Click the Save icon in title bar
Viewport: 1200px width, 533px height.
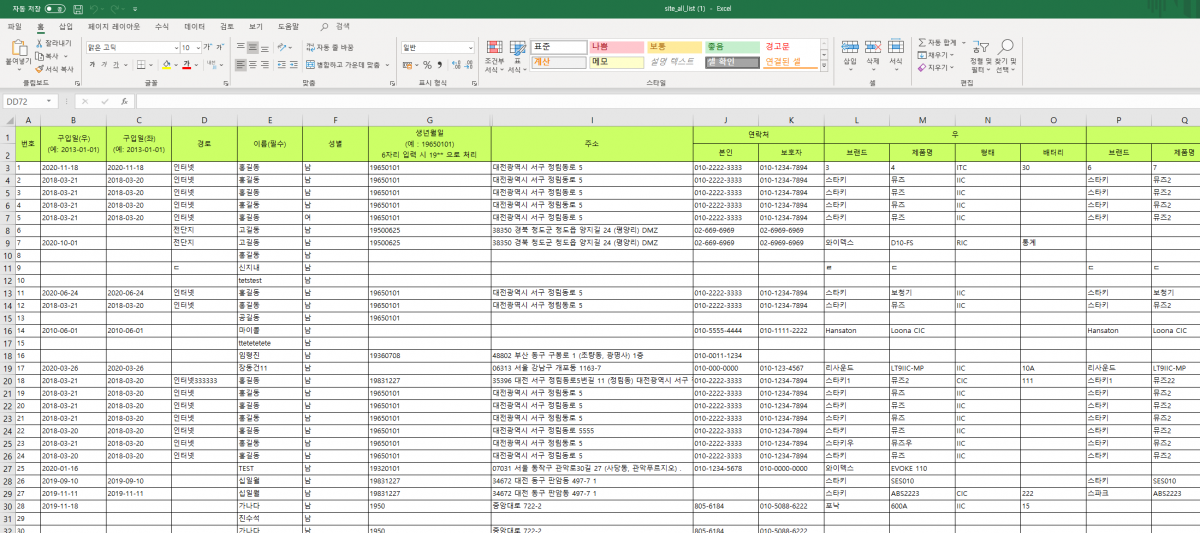pyautogui.click(x=77, y=8)
